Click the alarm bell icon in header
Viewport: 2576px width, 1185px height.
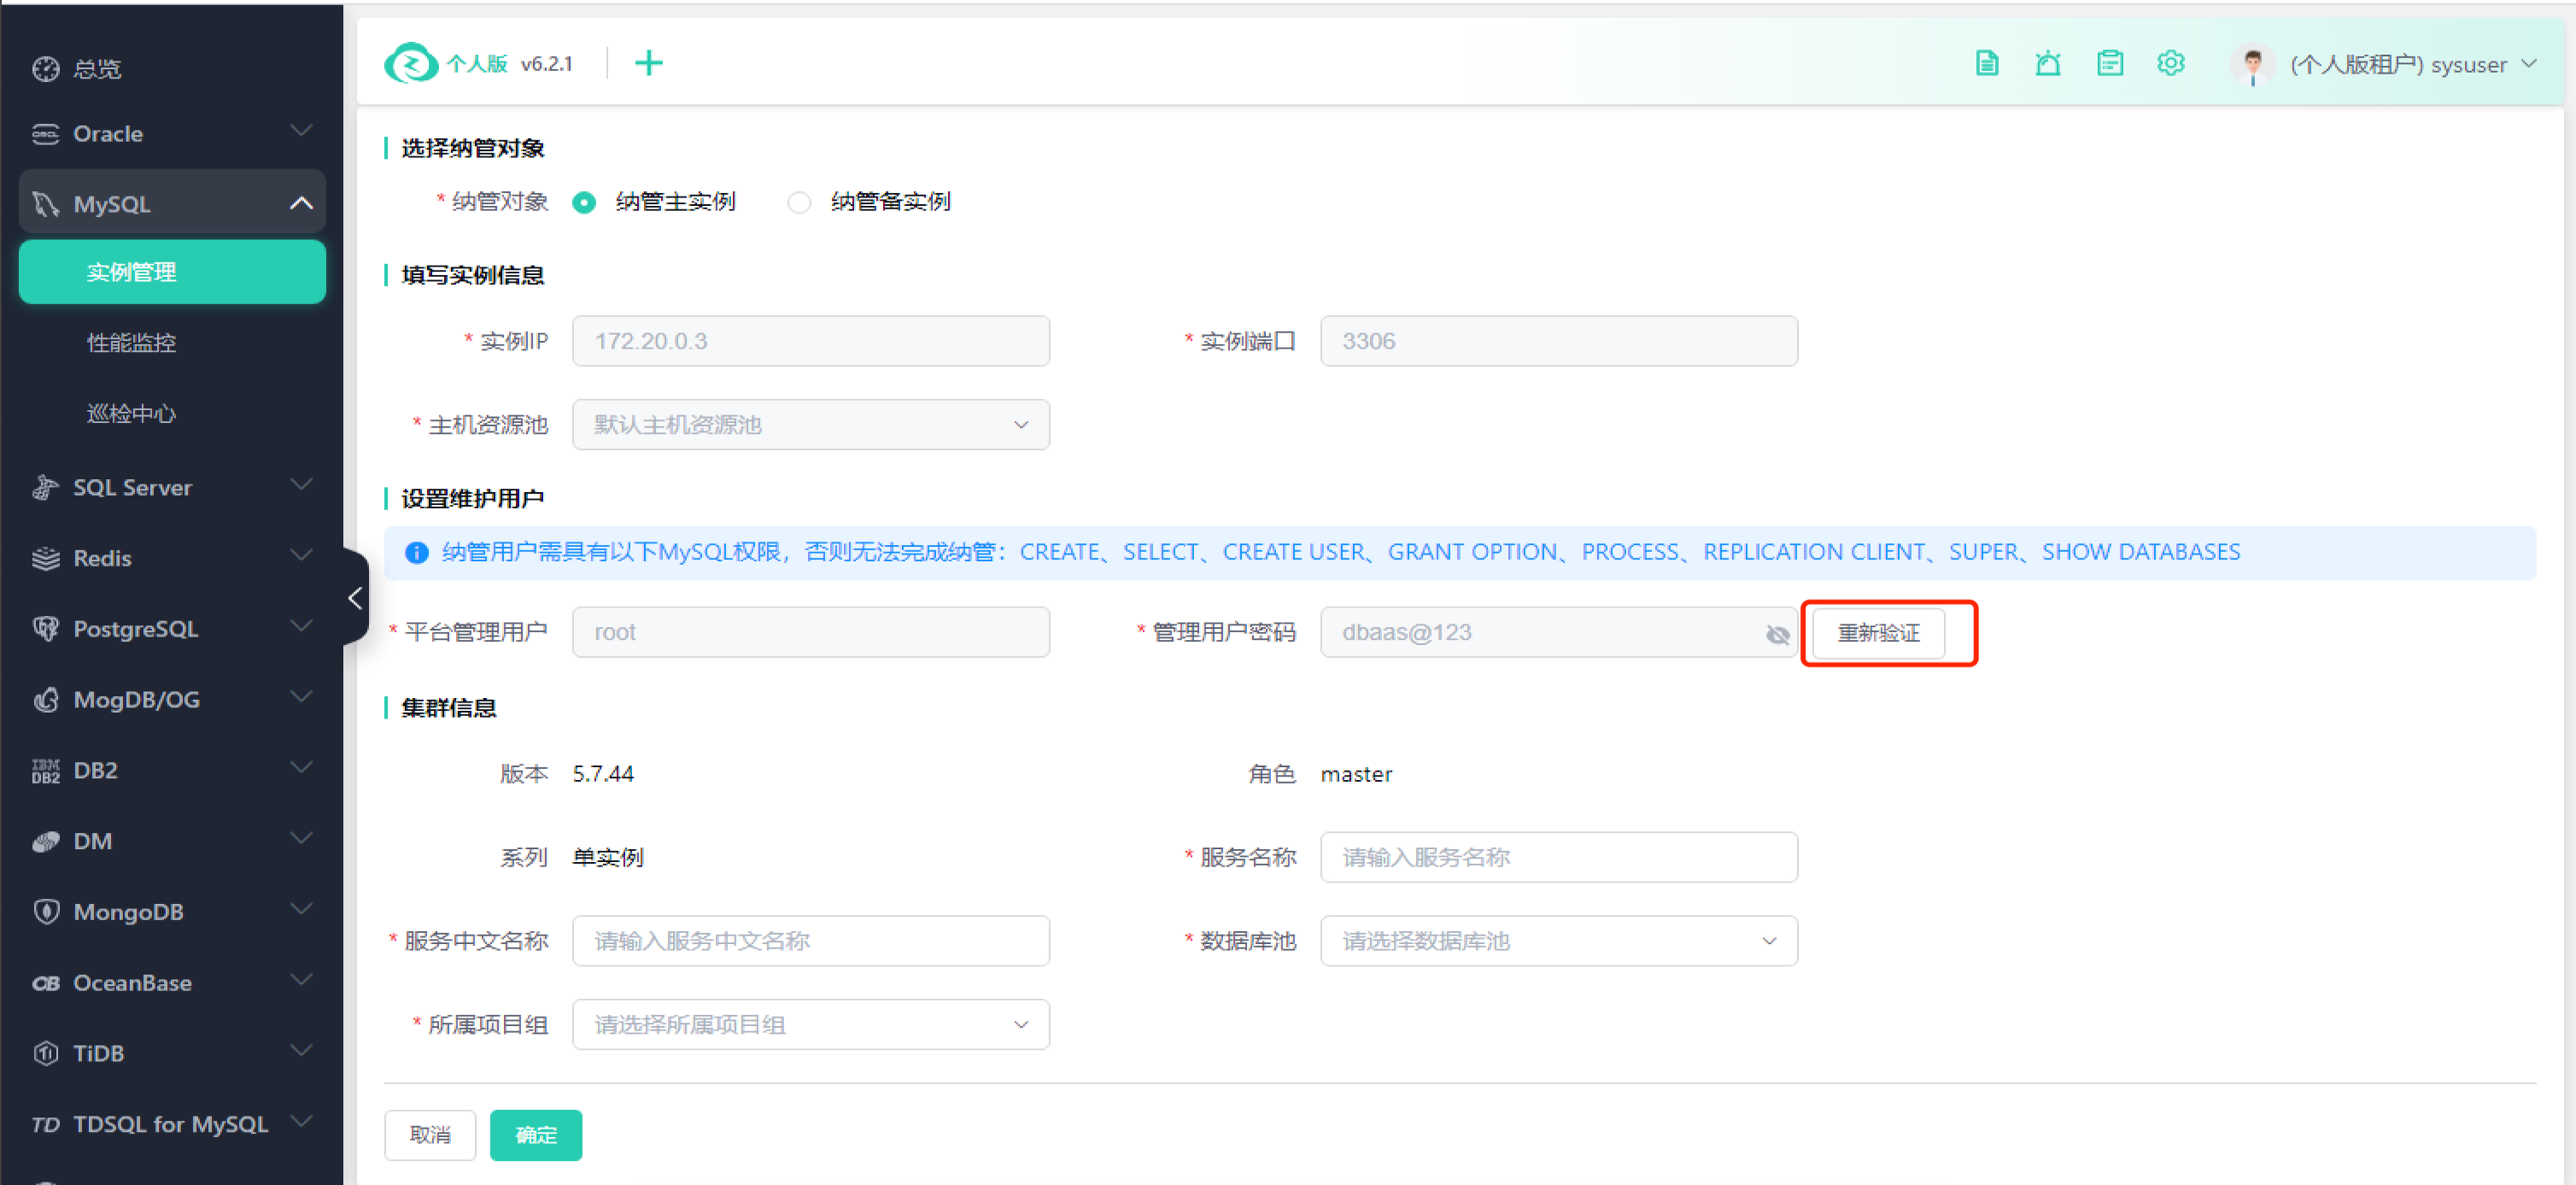pos(2047,63)
